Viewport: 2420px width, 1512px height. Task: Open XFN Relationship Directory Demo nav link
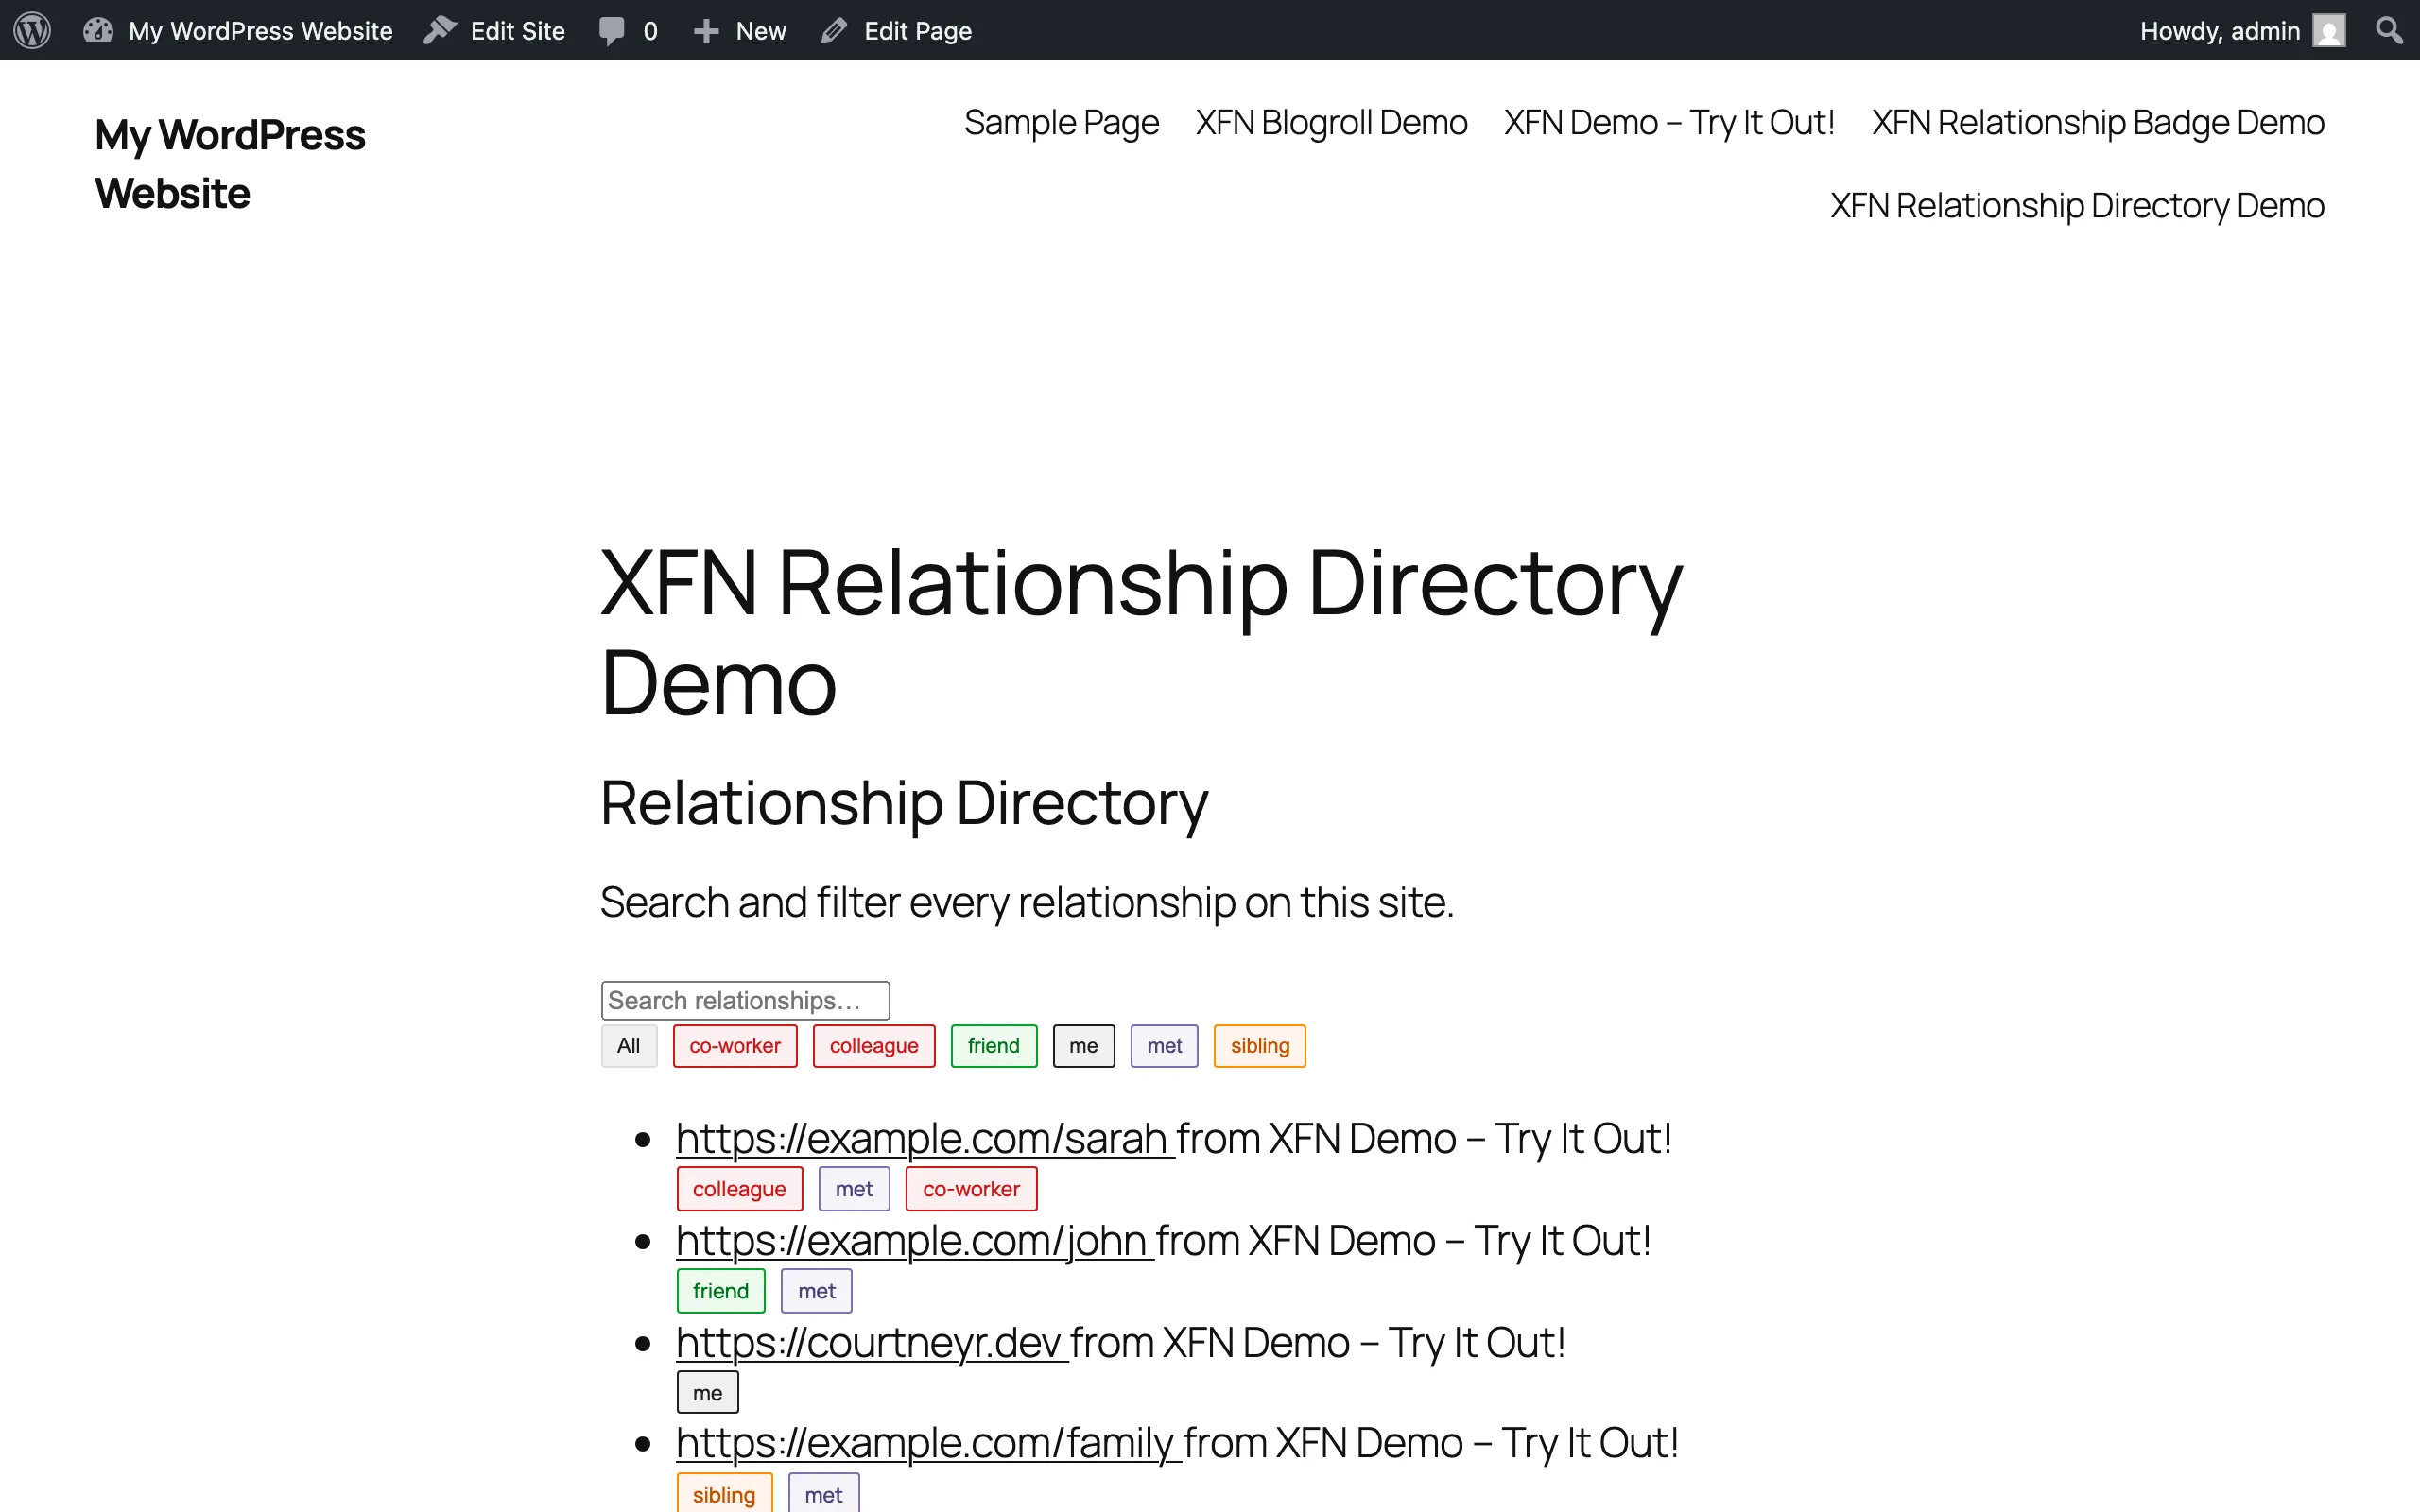[2077, 205]
